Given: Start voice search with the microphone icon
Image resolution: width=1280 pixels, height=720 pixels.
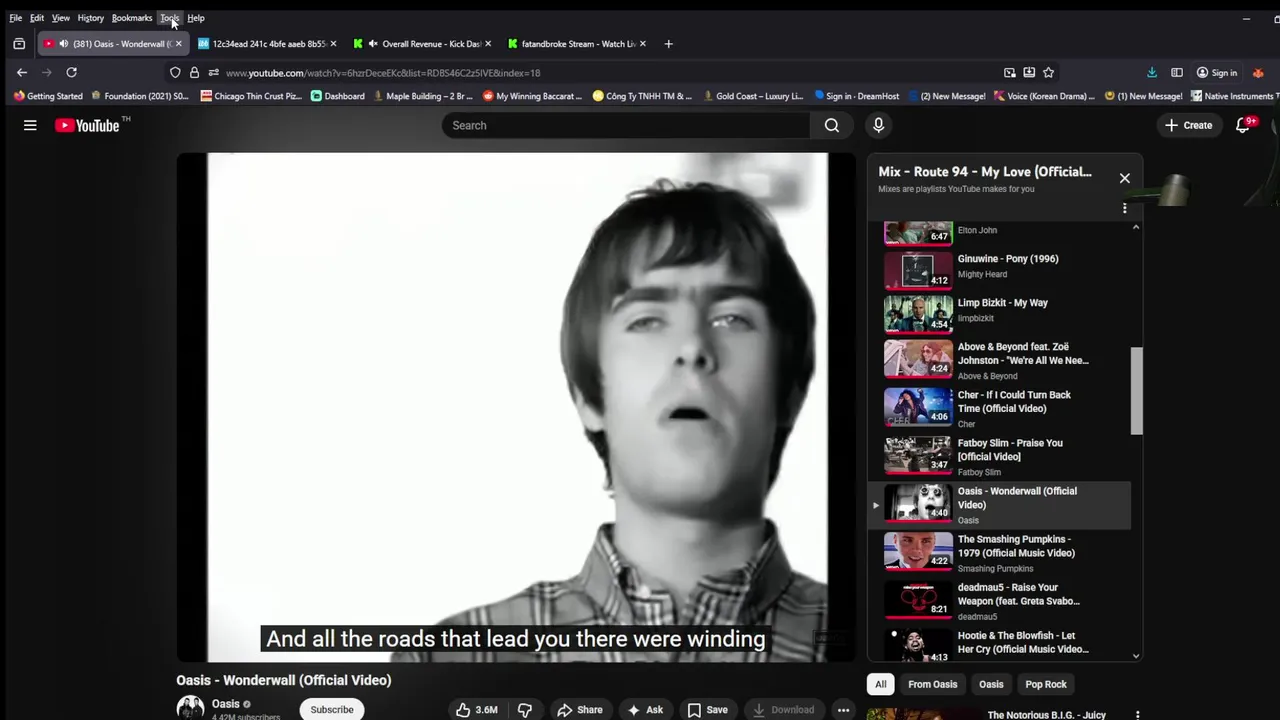Looking at the screenshot, I should pyautogui.click(x=878, y=125).
